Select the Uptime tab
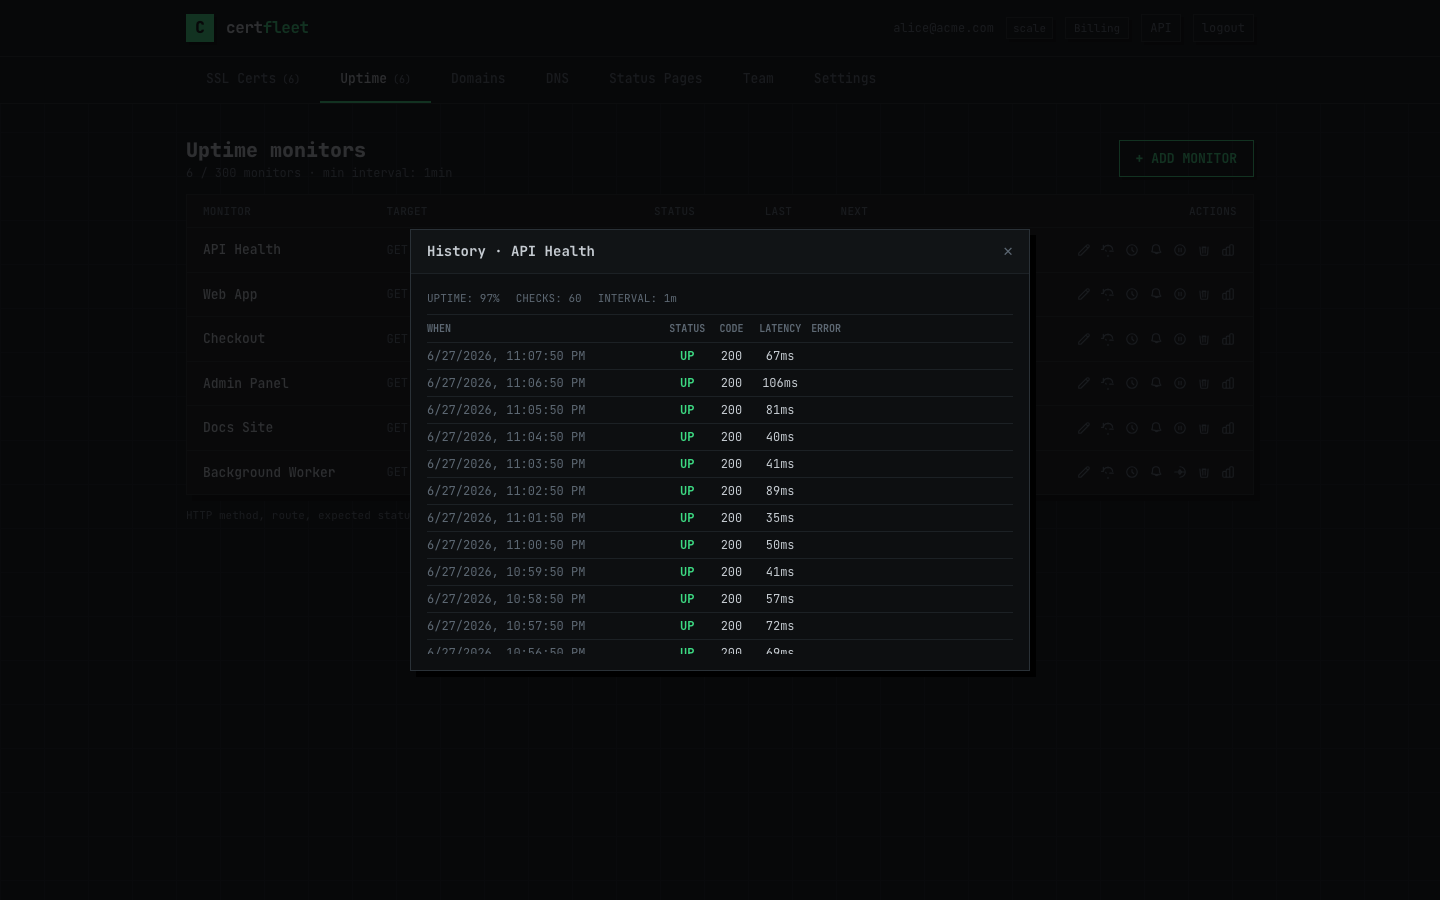The image size is (1440, 900). click(375, 79)
